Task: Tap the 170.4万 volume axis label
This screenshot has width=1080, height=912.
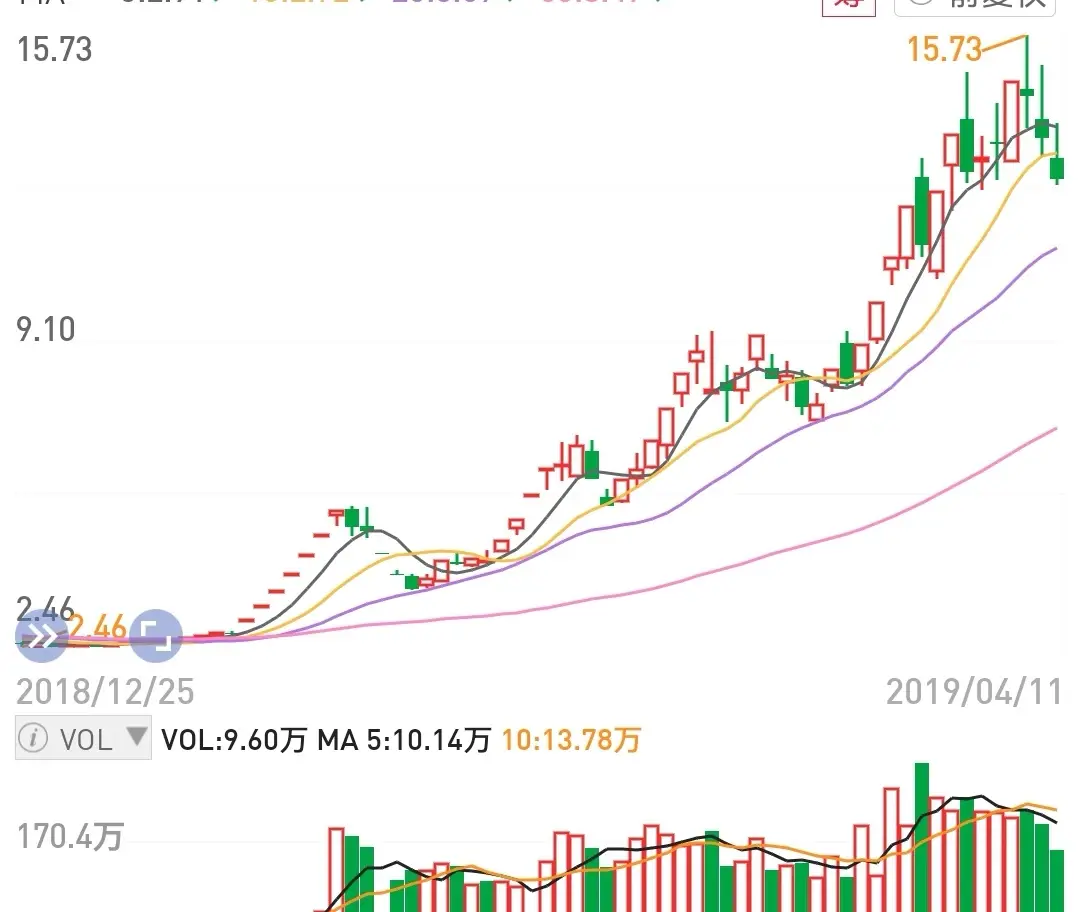Action: (70, 836)
